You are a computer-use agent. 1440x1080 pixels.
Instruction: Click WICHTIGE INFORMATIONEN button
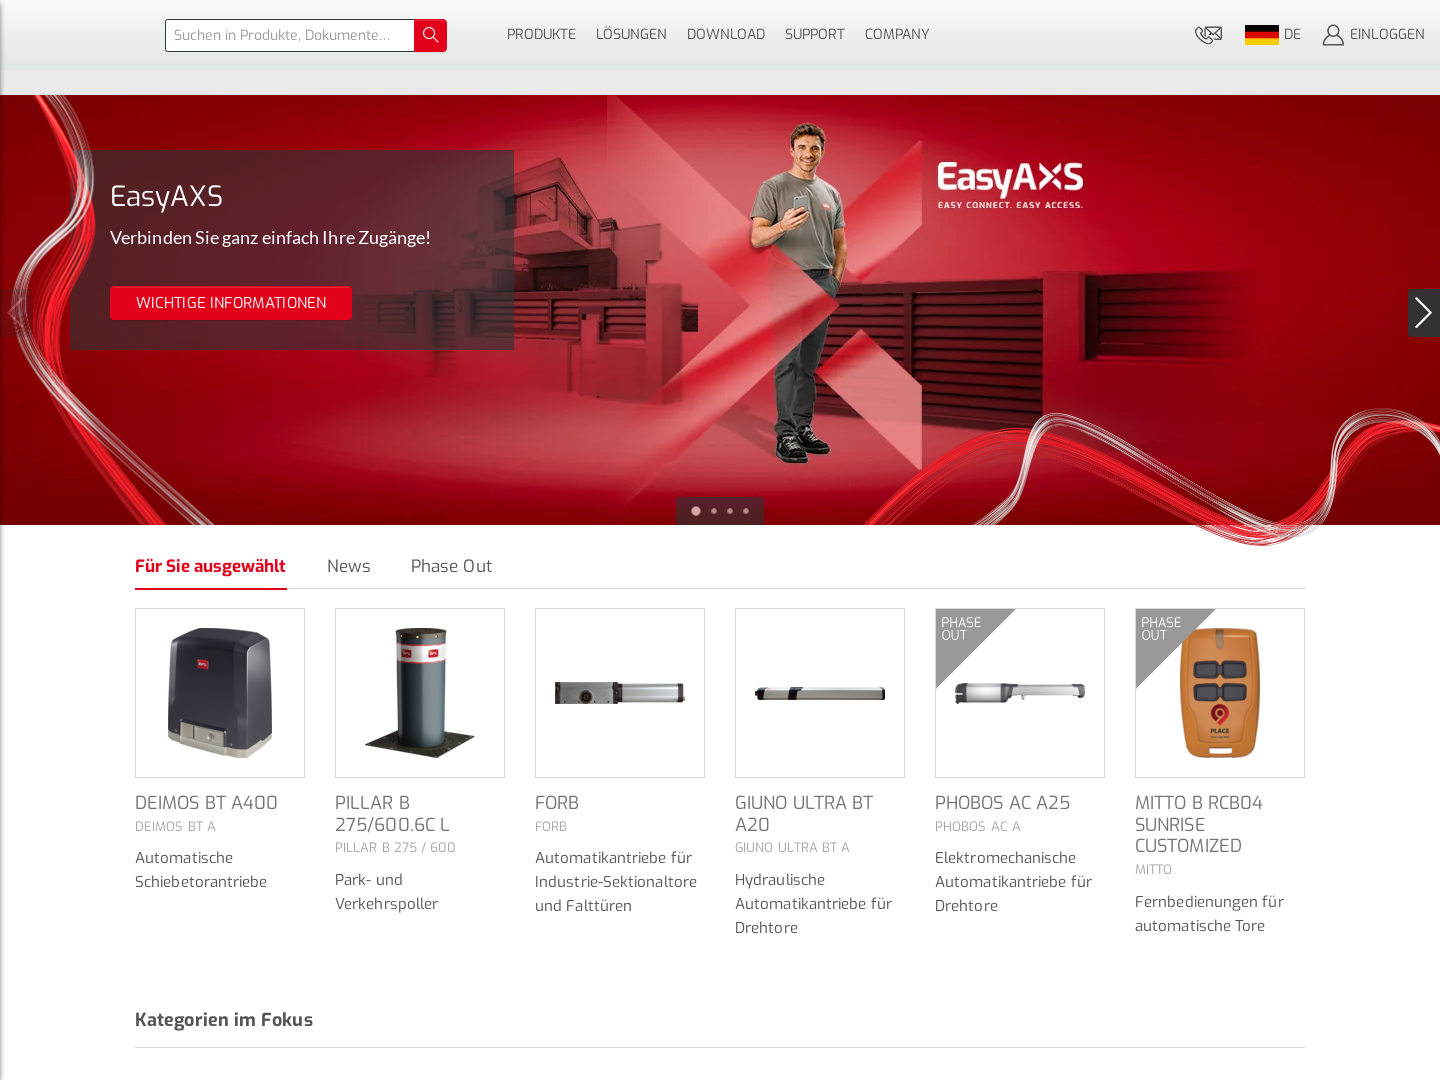[231, 303]
